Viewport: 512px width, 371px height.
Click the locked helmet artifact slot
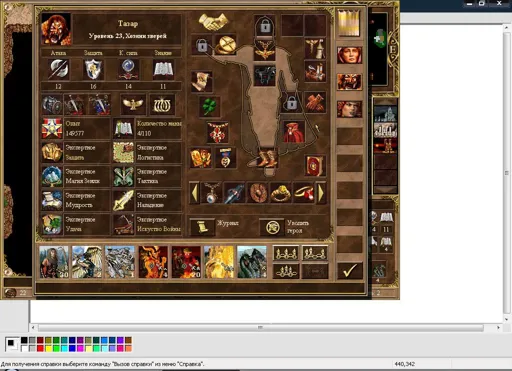265,26
